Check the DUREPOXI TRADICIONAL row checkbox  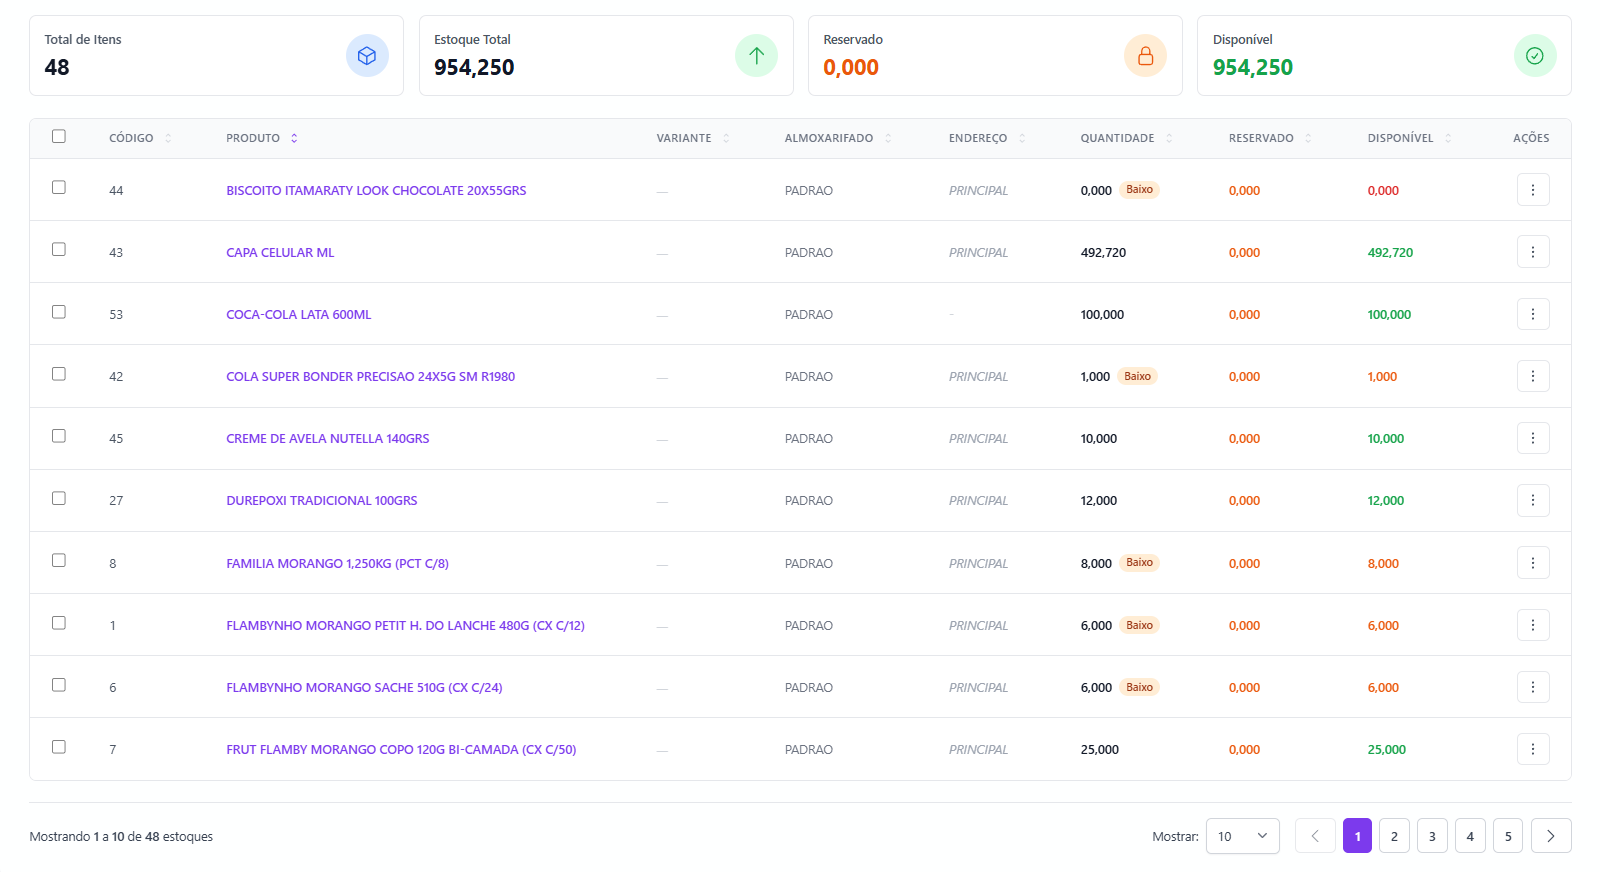pyautogui.click(x=59, y=498)
